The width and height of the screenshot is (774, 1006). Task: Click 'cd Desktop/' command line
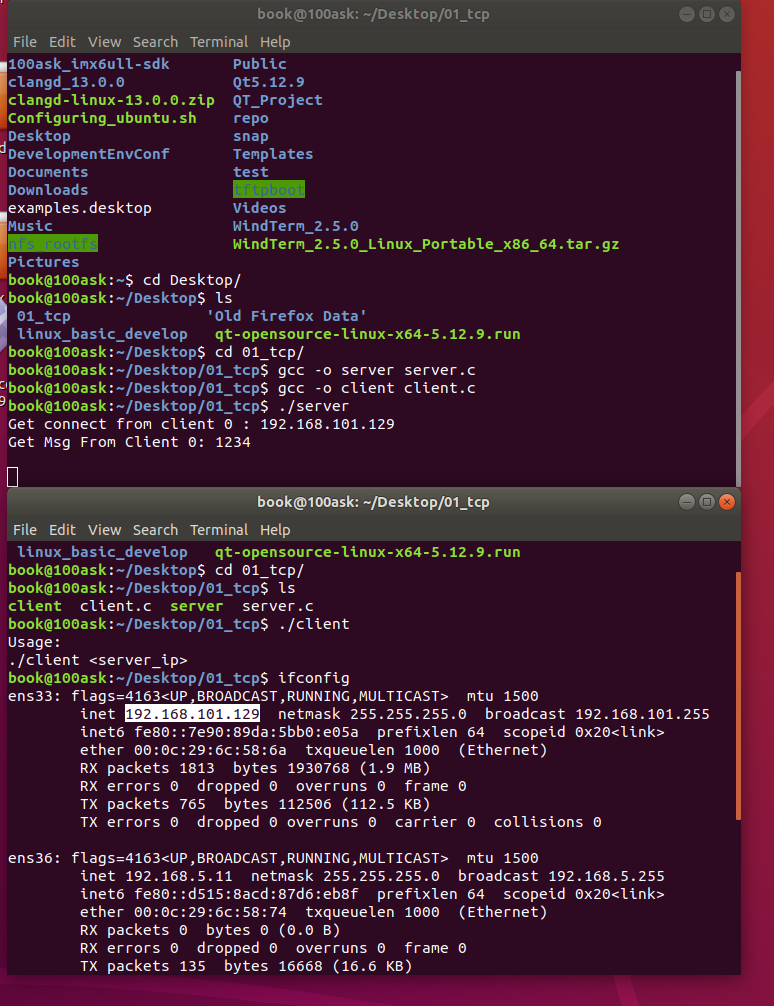coord(192,280)
